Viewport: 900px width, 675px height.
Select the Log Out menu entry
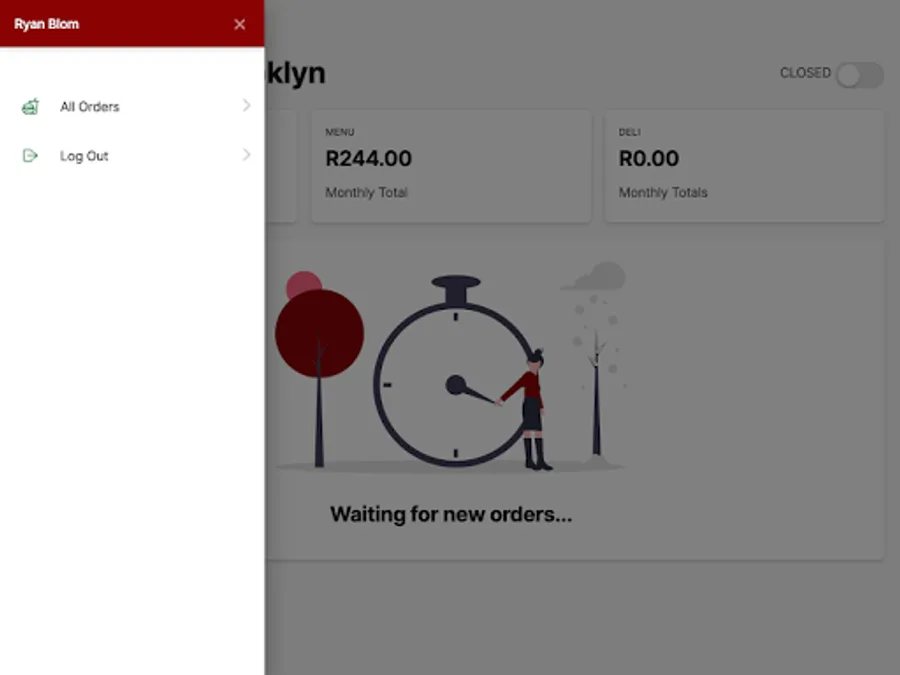tap(132, 156)
